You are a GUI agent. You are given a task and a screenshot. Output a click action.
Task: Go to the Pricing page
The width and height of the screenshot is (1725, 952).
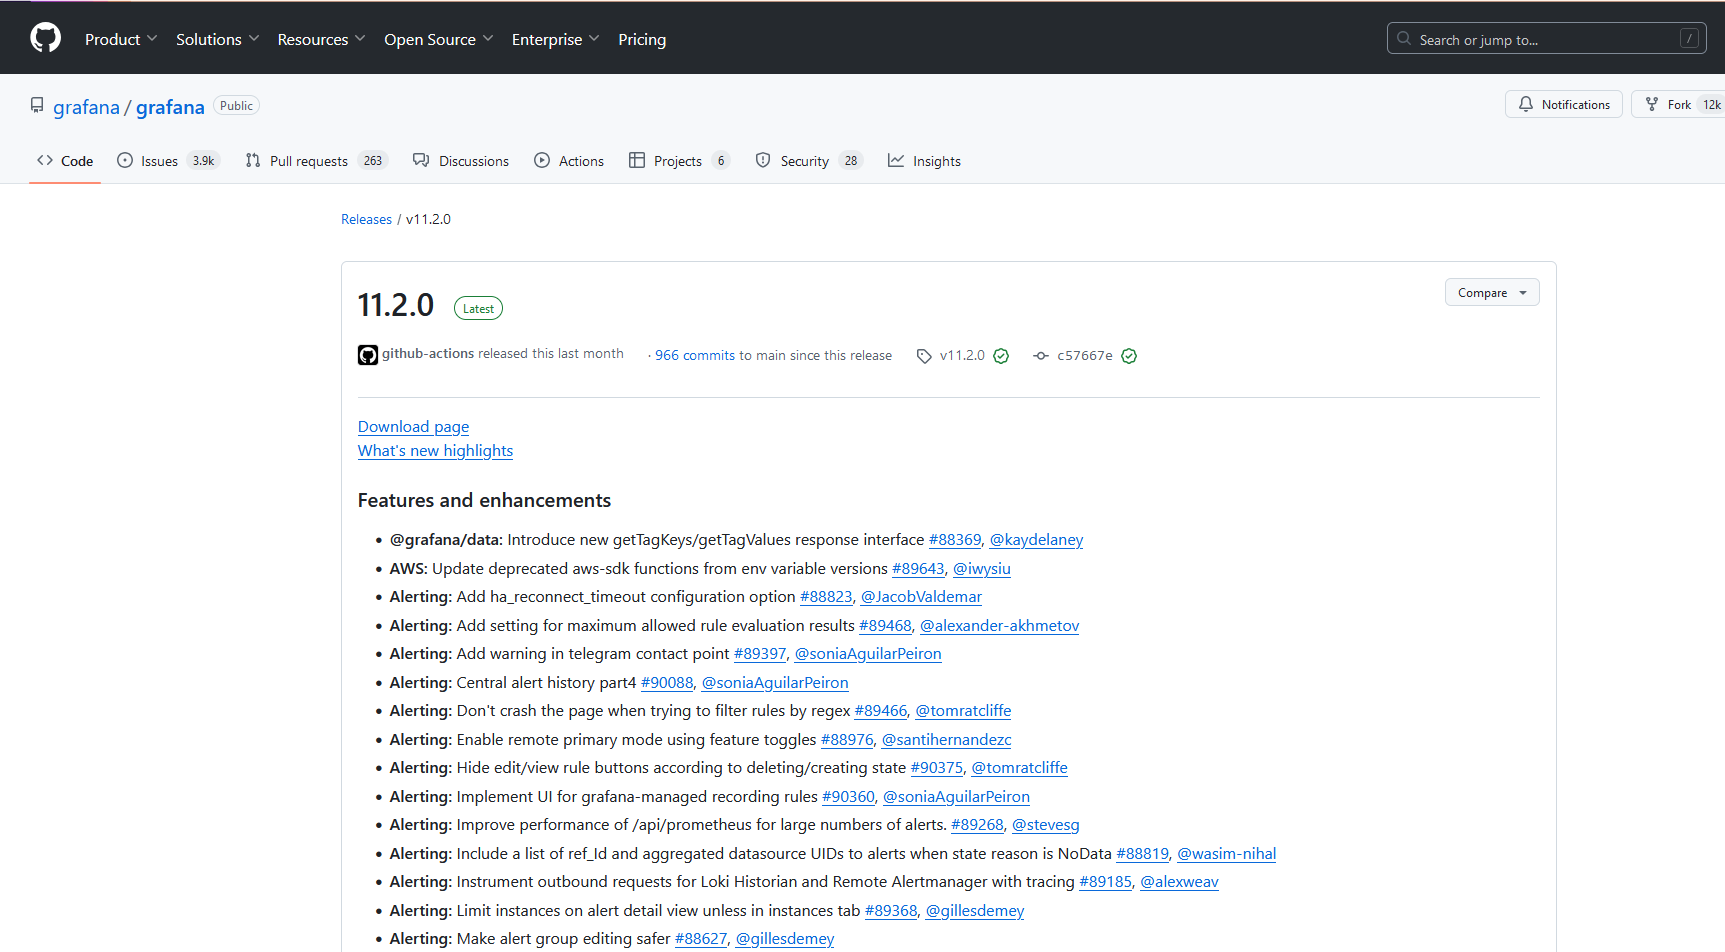pyautogui.click(x=642, y=39)
